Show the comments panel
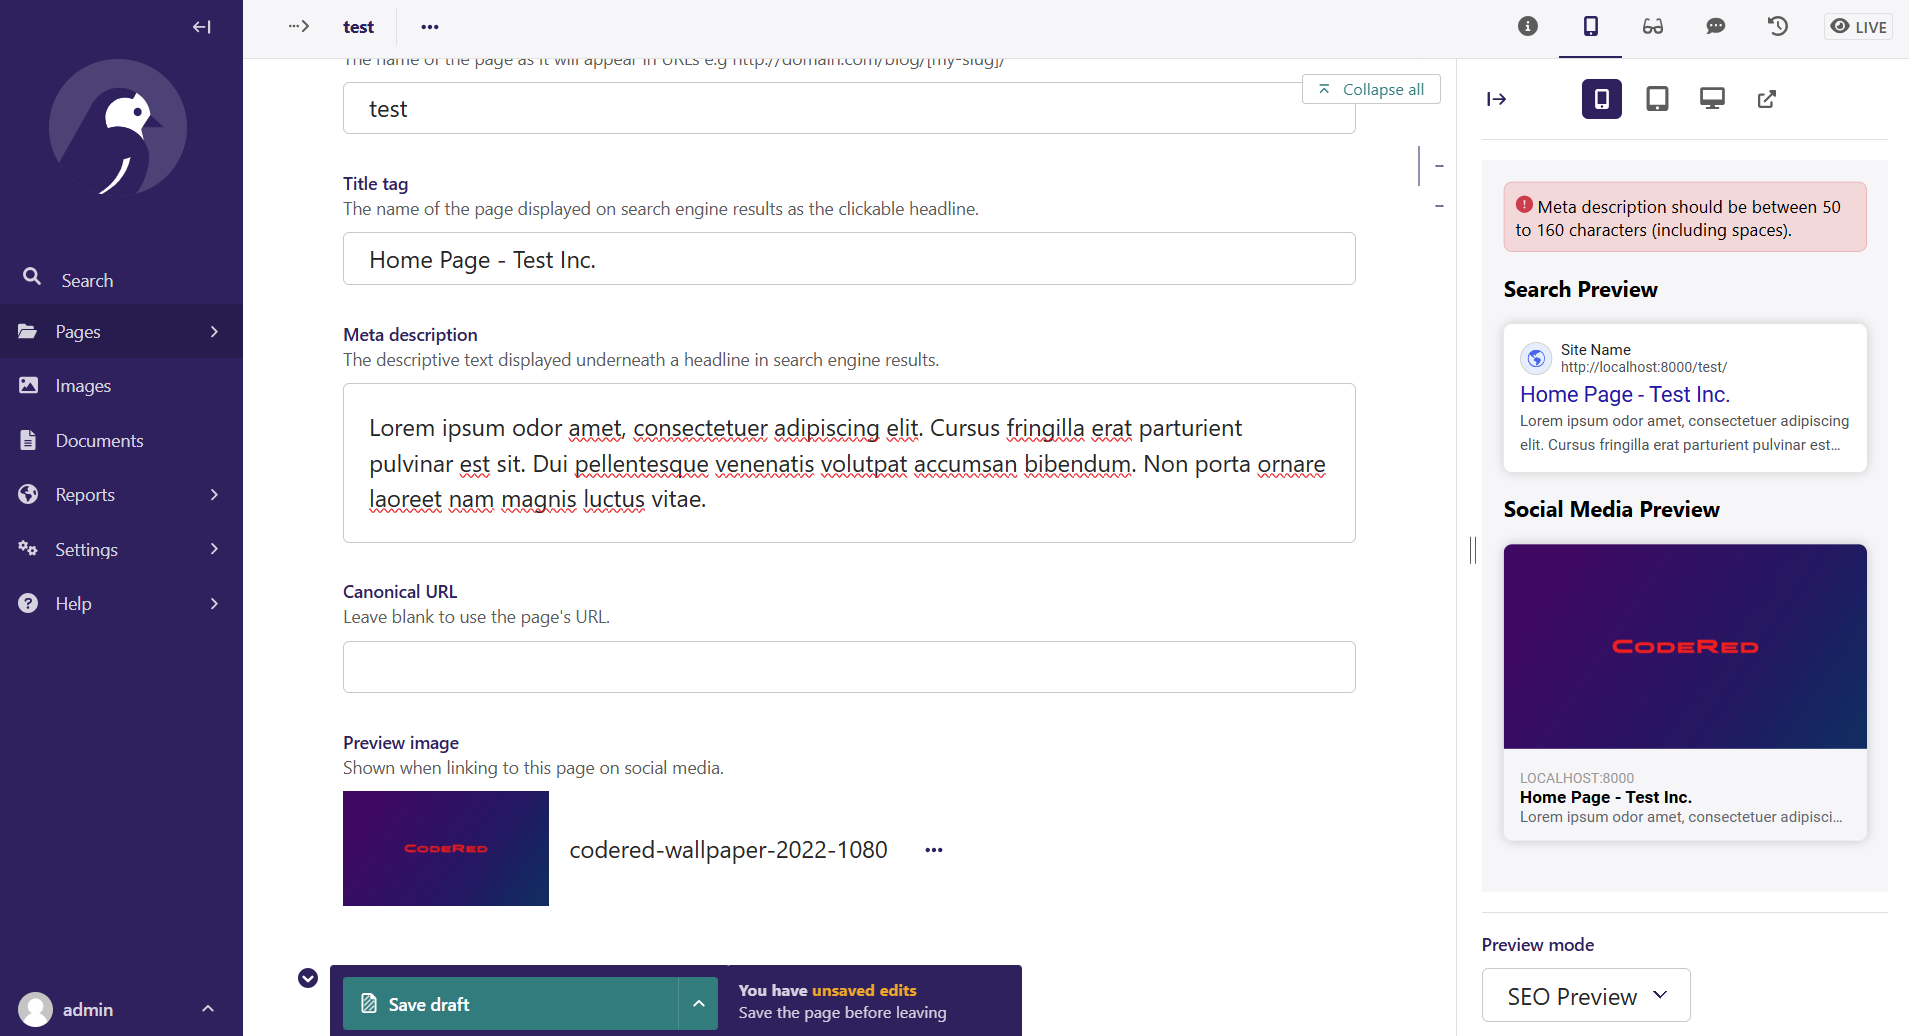The width and height of the screenshot is (1909, 1036). click(1716, 27)
